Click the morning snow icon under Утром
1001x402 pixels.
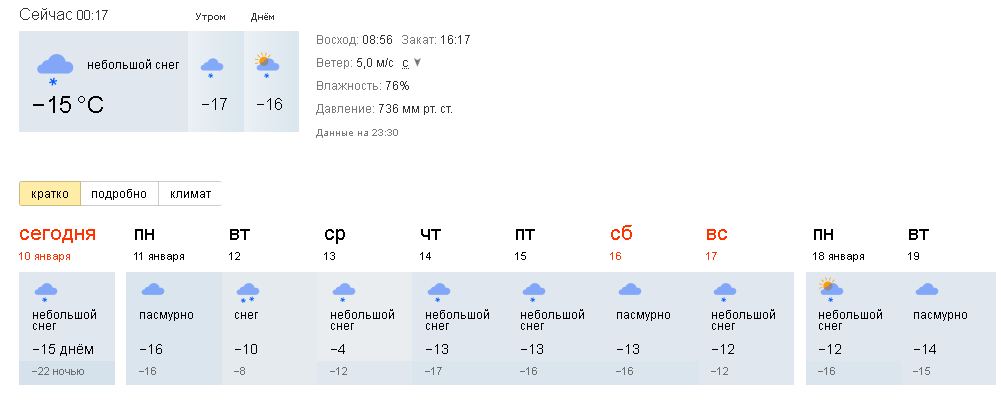212,68
